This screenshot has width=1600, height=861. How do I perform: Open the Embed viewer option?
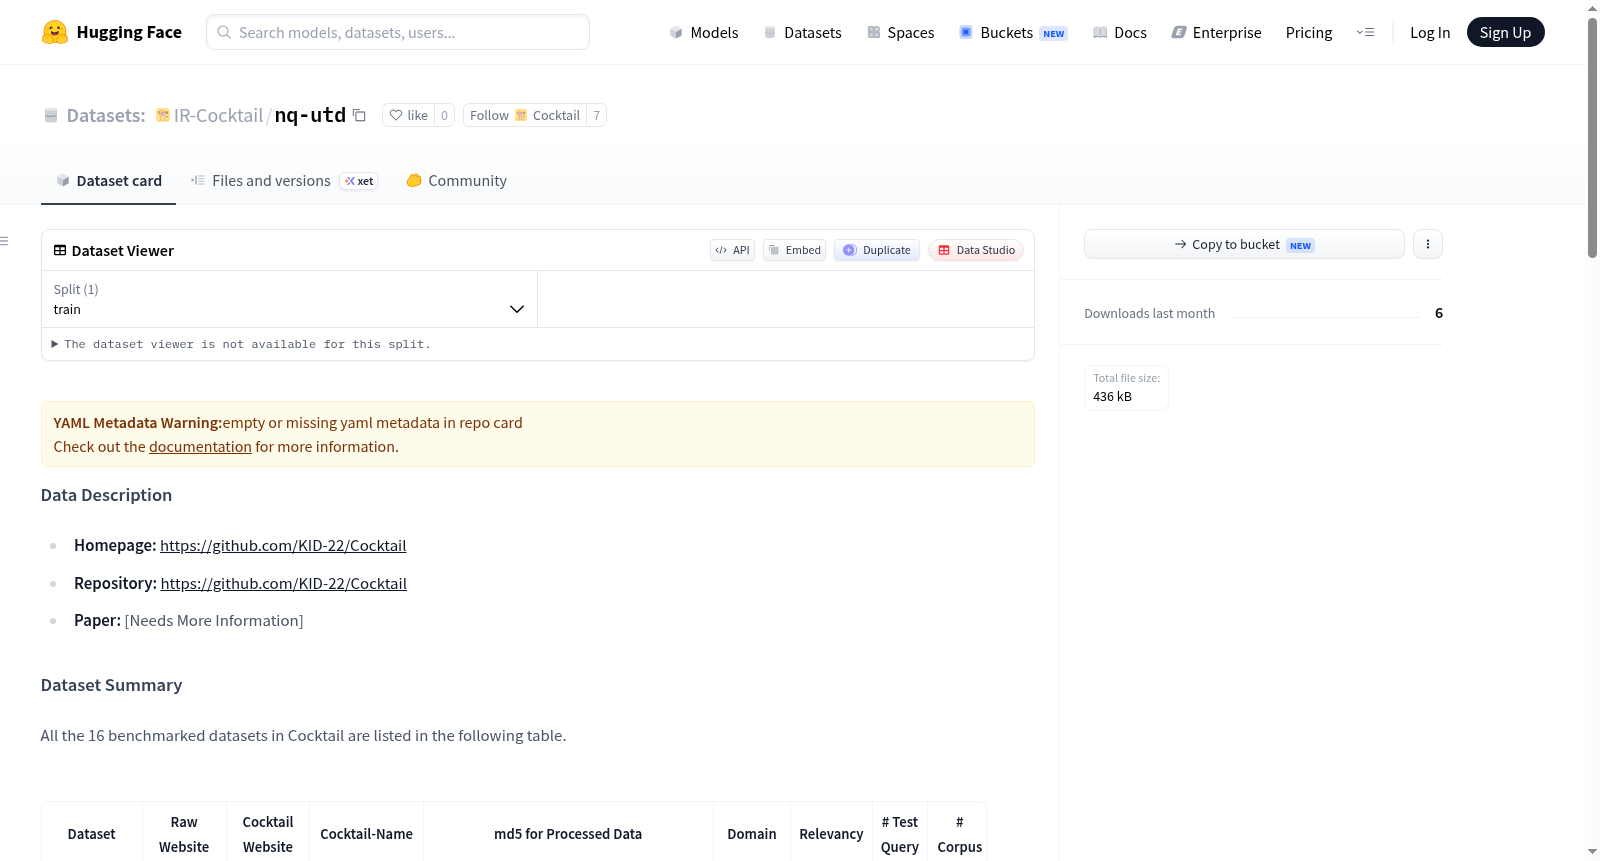coord(795,250)
